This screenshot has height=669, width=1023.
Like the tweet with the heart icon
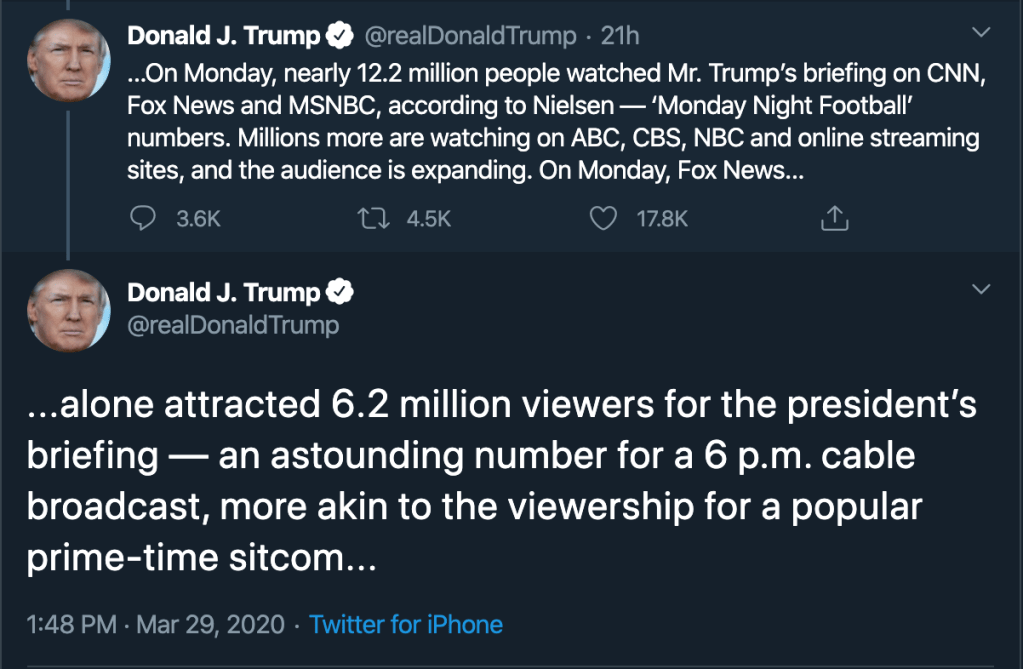tap(603, 218)
